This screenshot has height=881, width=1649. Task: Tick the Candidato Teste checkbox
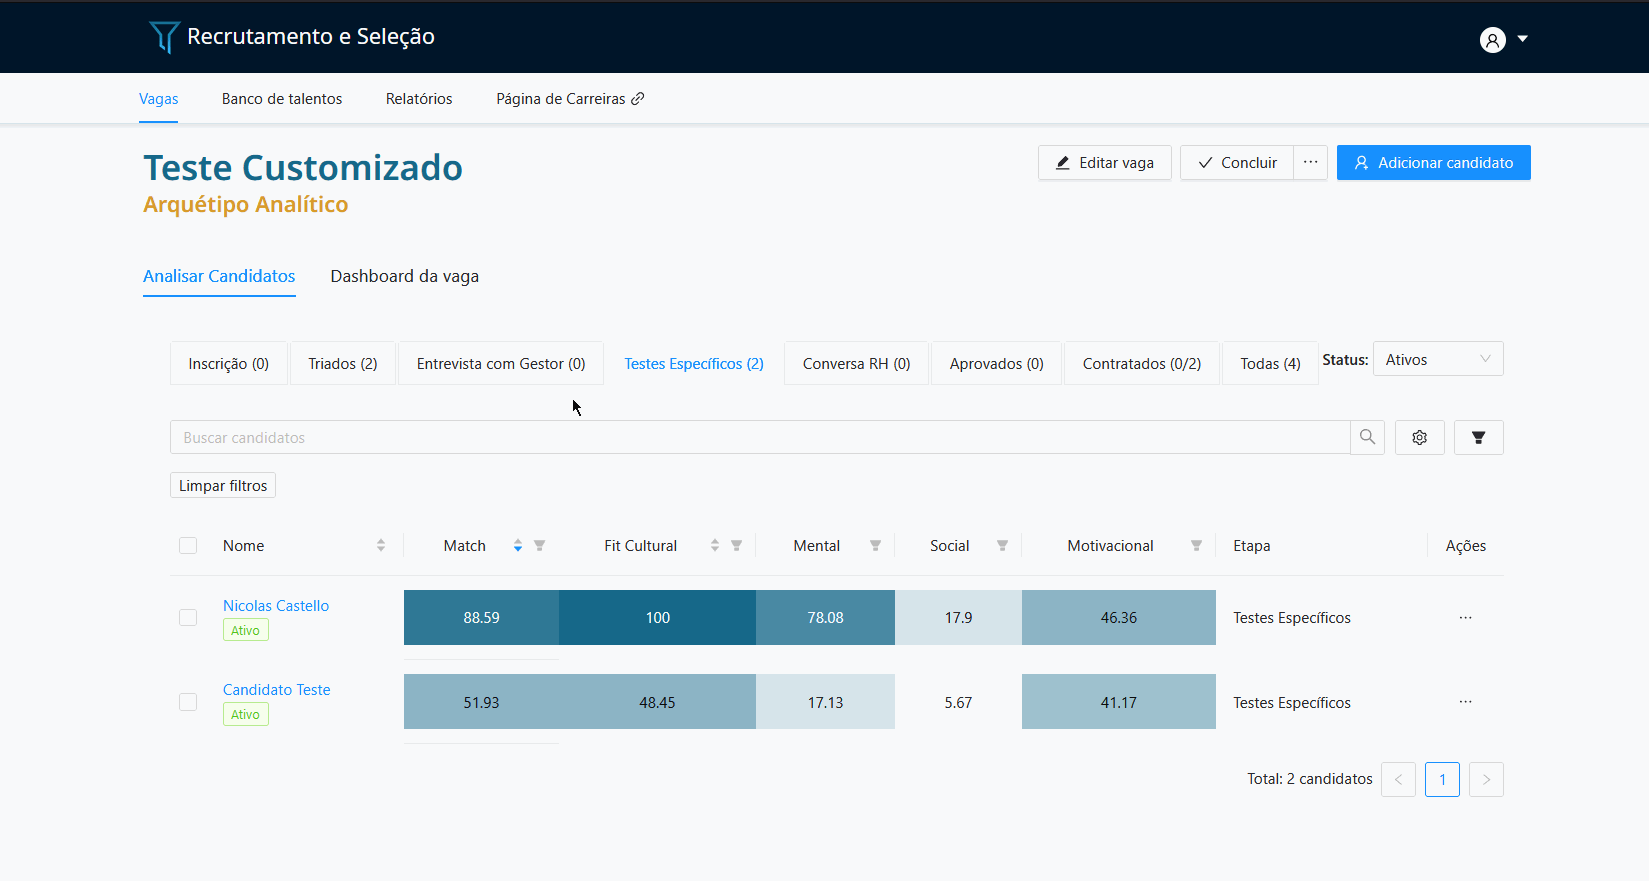pyautogui.click(x=188, y=702)
